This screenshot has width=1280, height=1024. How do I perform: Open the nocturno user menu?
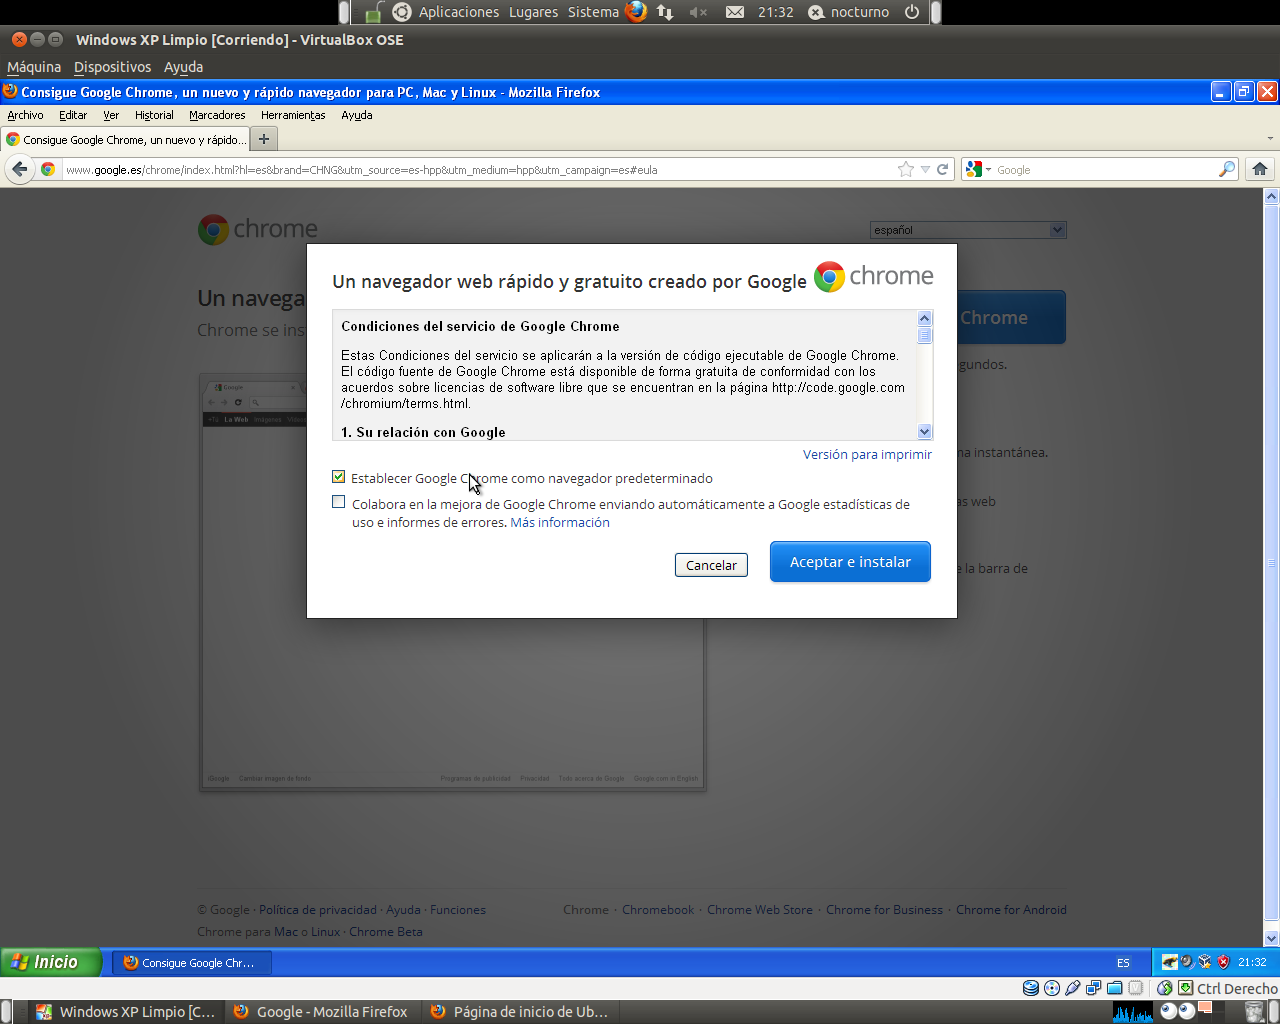849,12
